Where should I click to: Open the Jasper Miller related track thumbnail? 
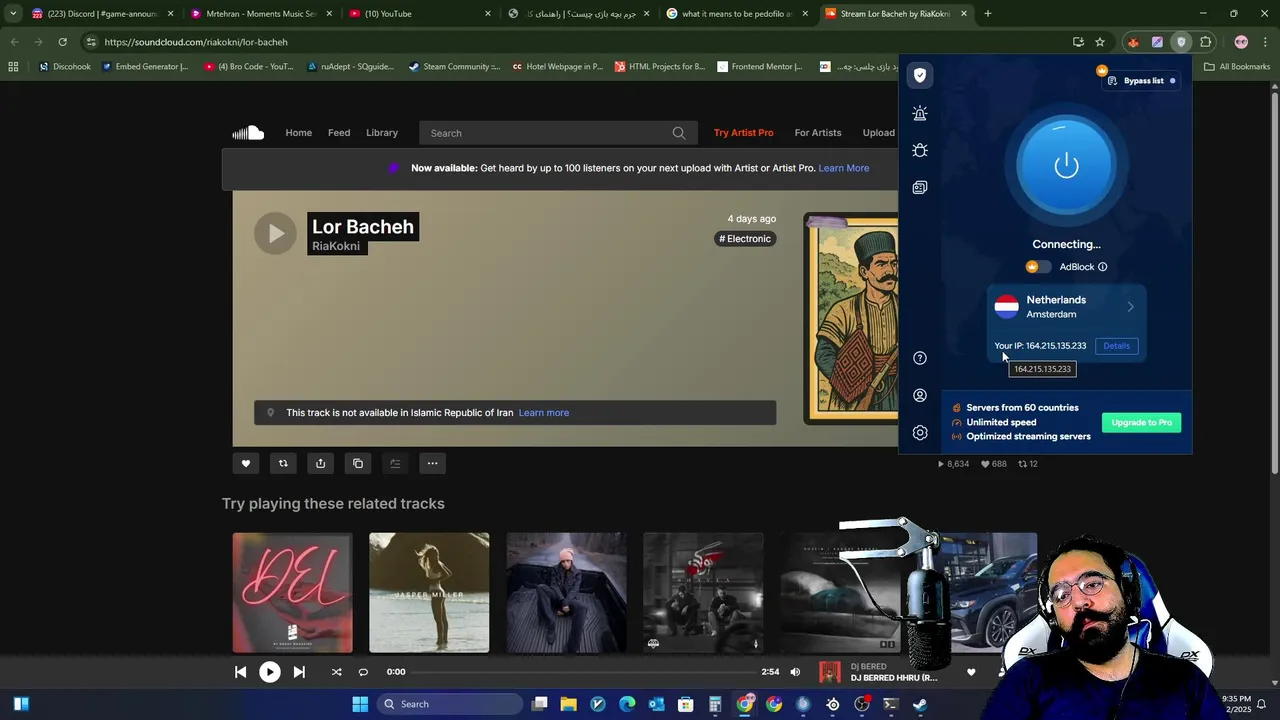click(429, 593)
